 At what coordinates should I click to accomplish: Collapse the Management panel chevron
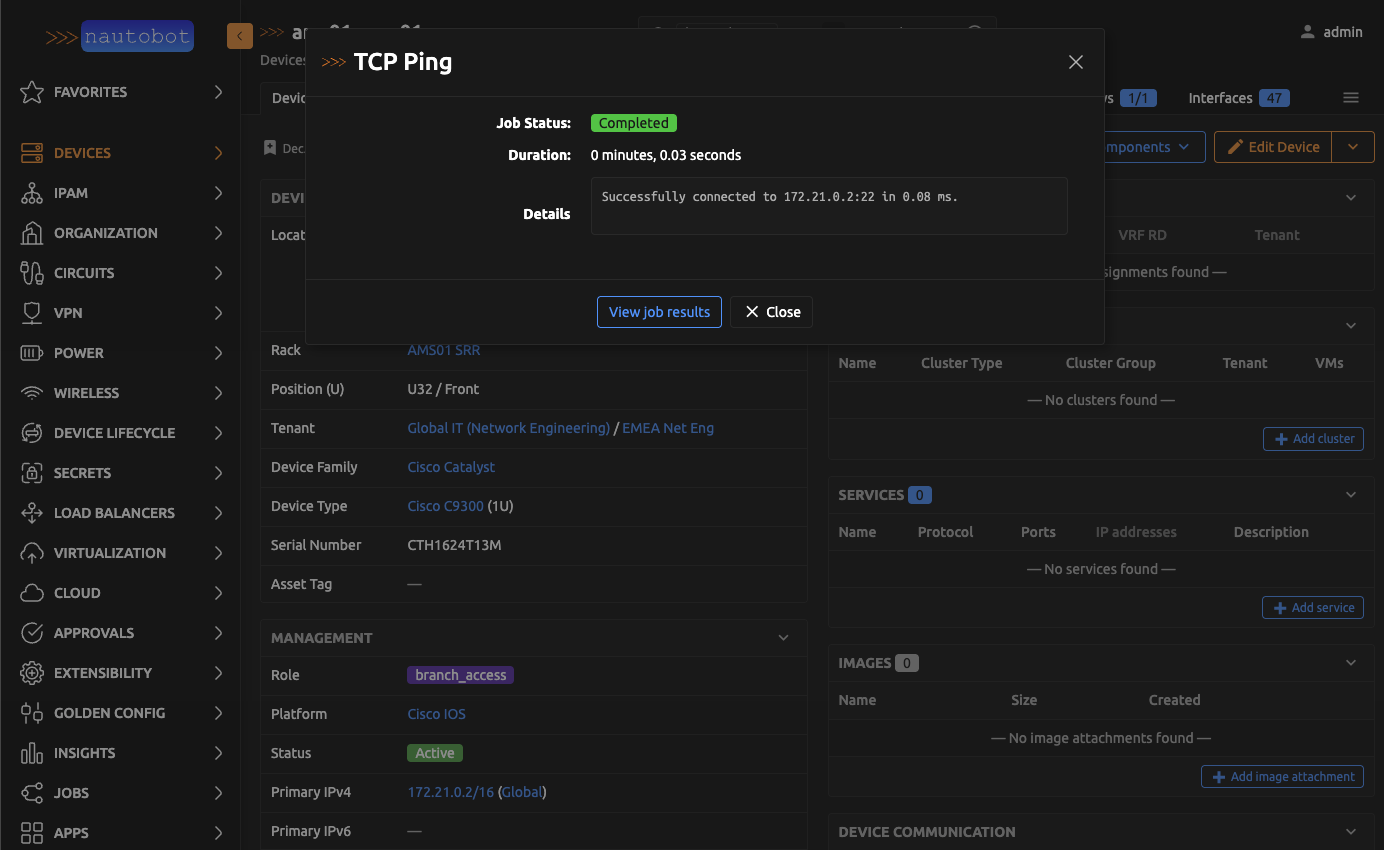(x=784, y=638)
